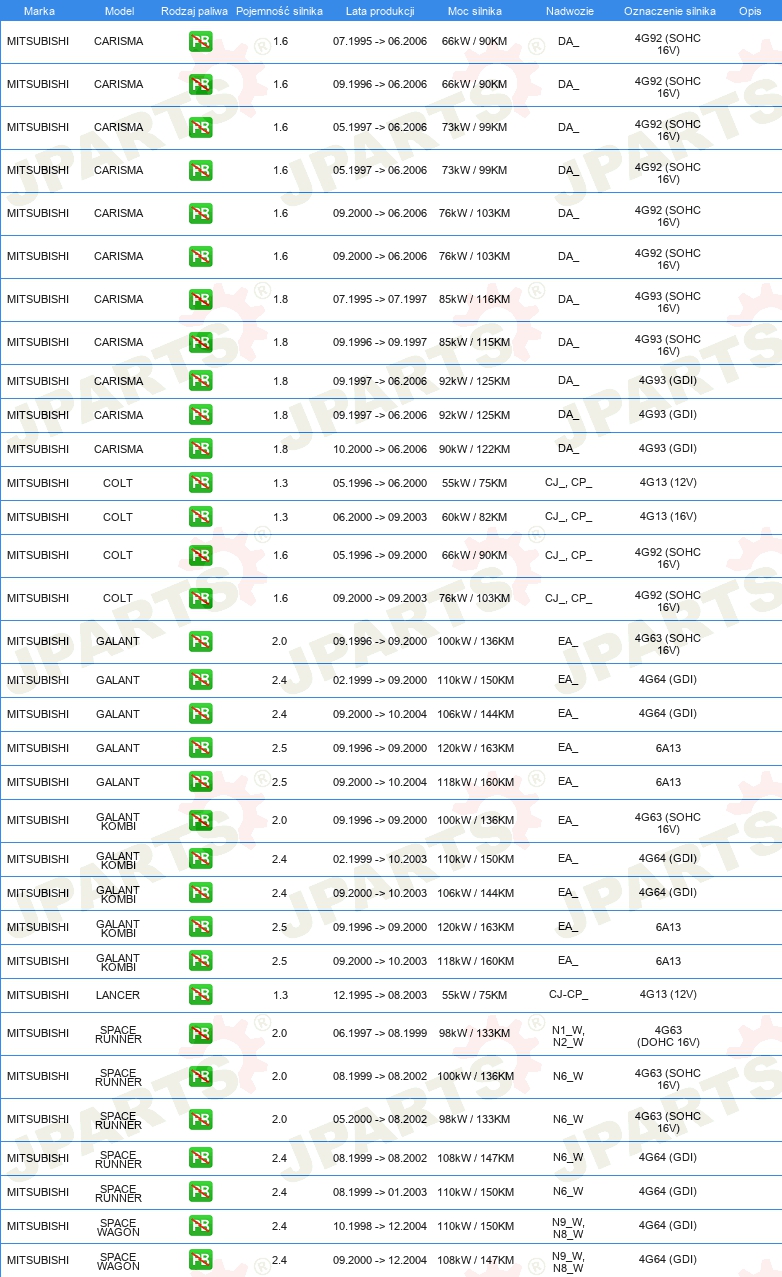
Task: Click the 60kW / 82KM power cell
Action: [x=476, y=516]
